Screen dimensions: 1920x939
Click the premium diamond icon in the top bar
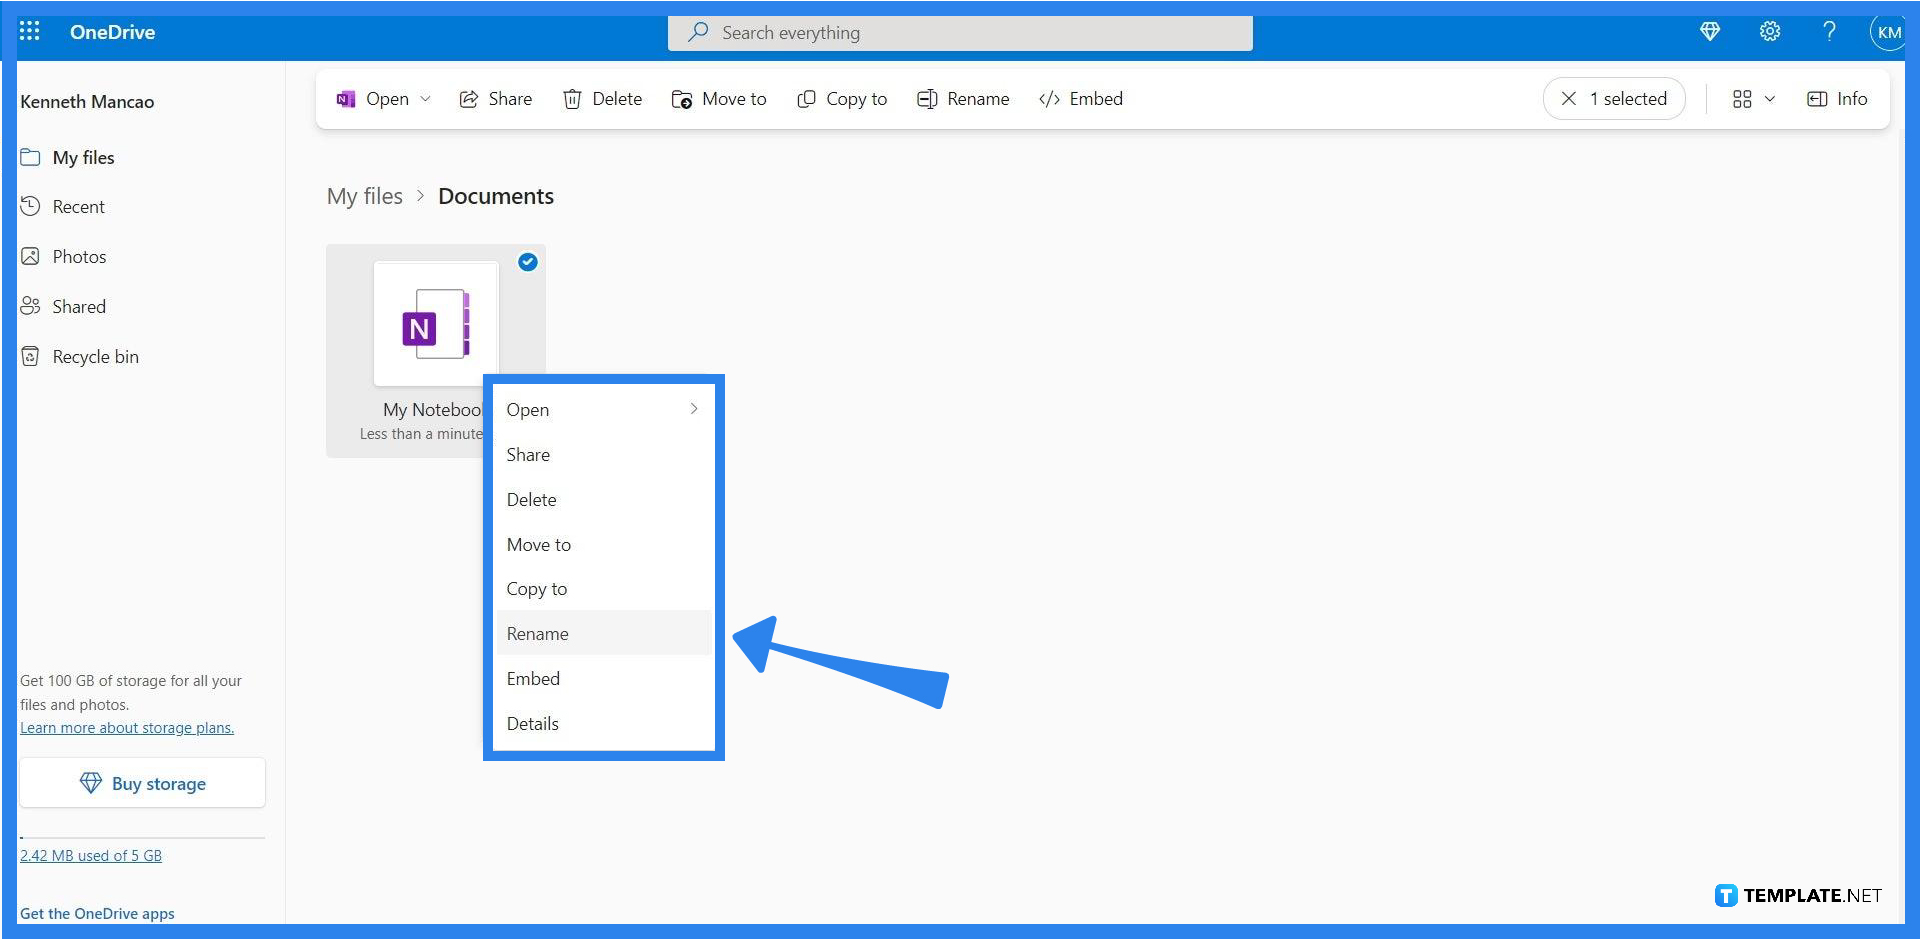1709,31
